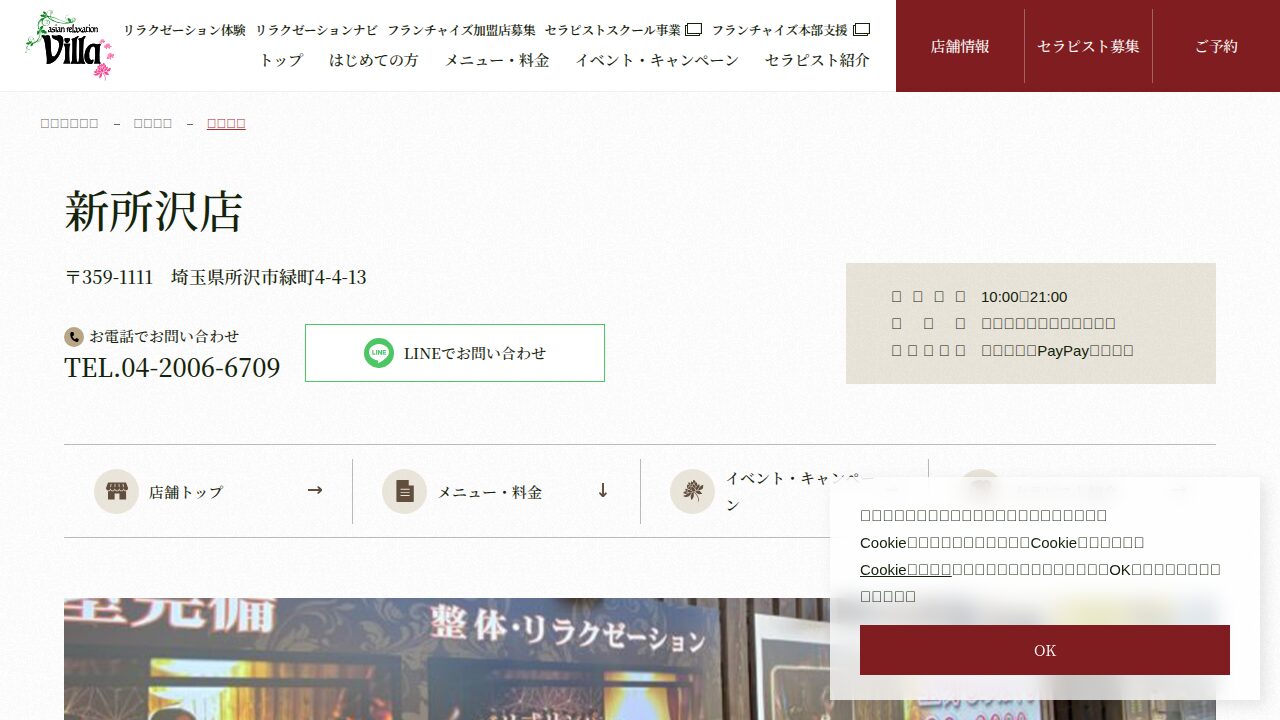Click the Villa logo in header
This screenshot has width=1280, height=720.
point(69,45)
